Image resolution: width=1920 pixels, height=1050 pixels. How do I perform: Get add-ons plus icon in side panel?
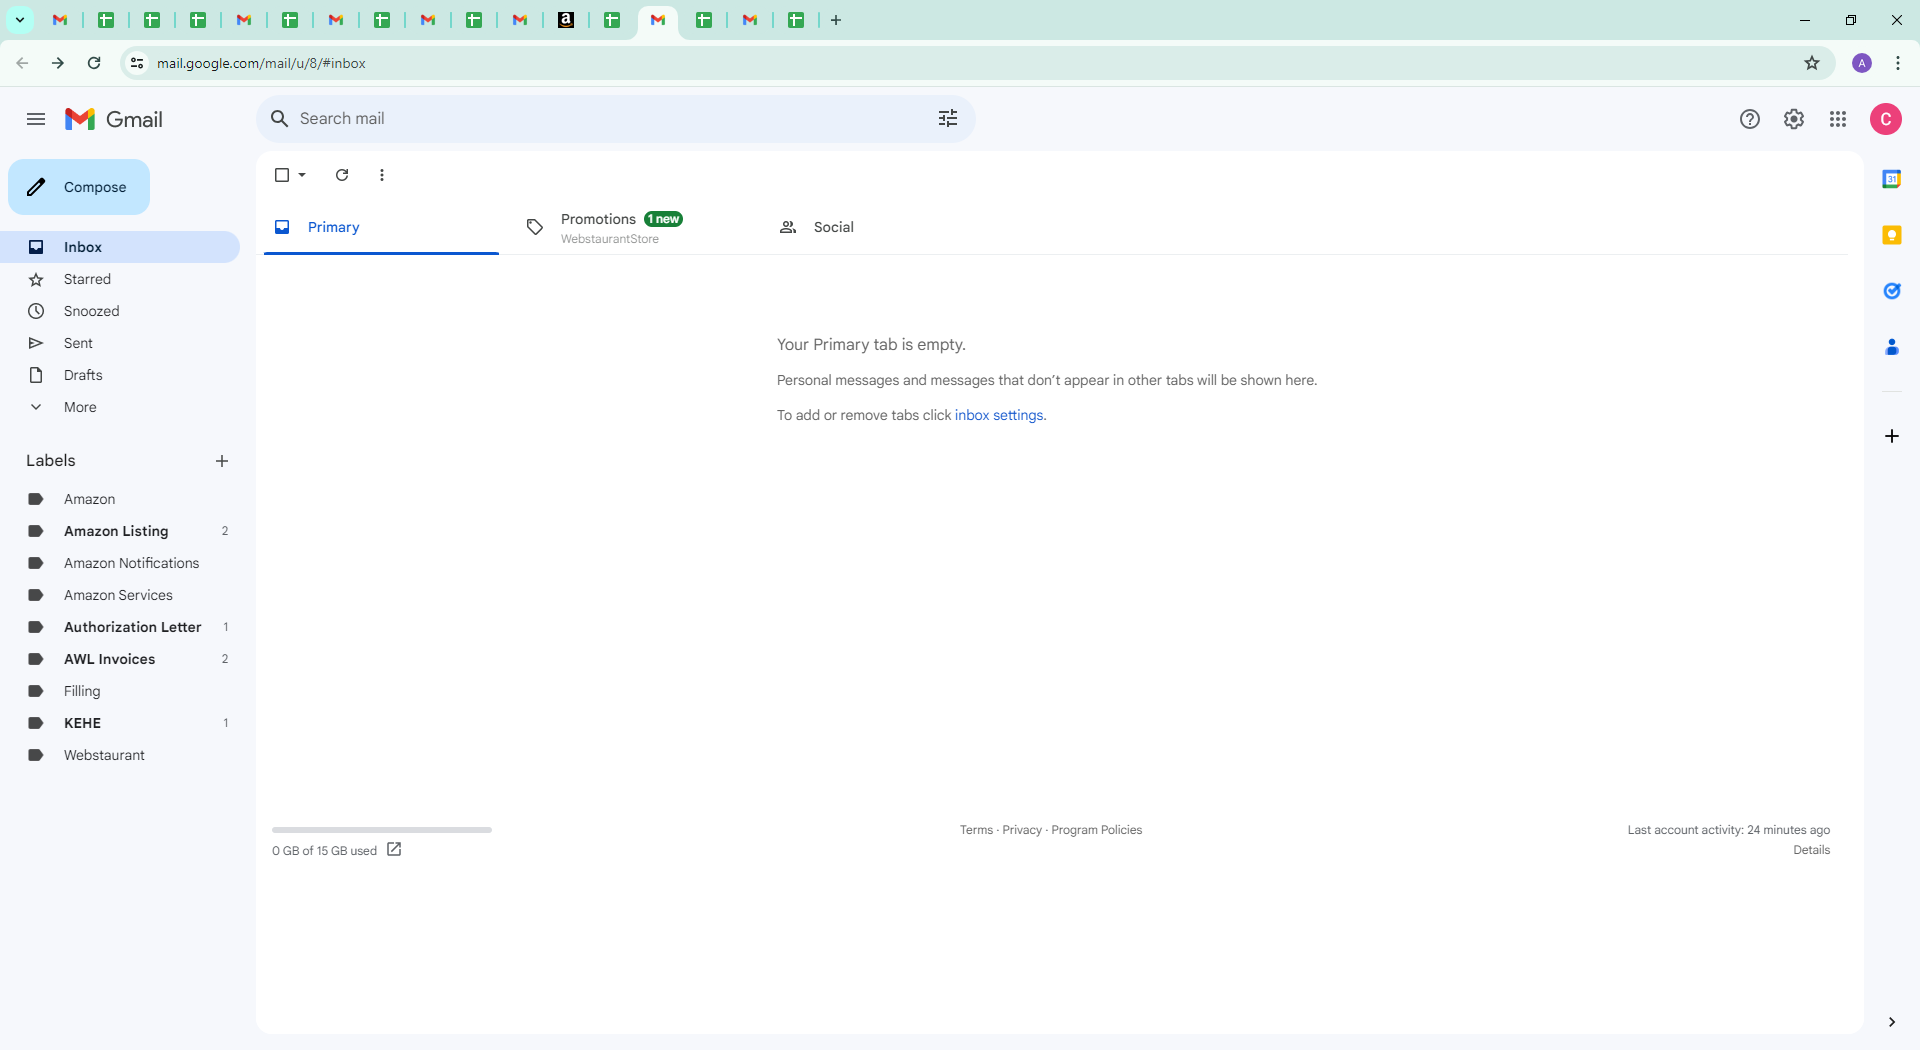[x=1892, y=436]
